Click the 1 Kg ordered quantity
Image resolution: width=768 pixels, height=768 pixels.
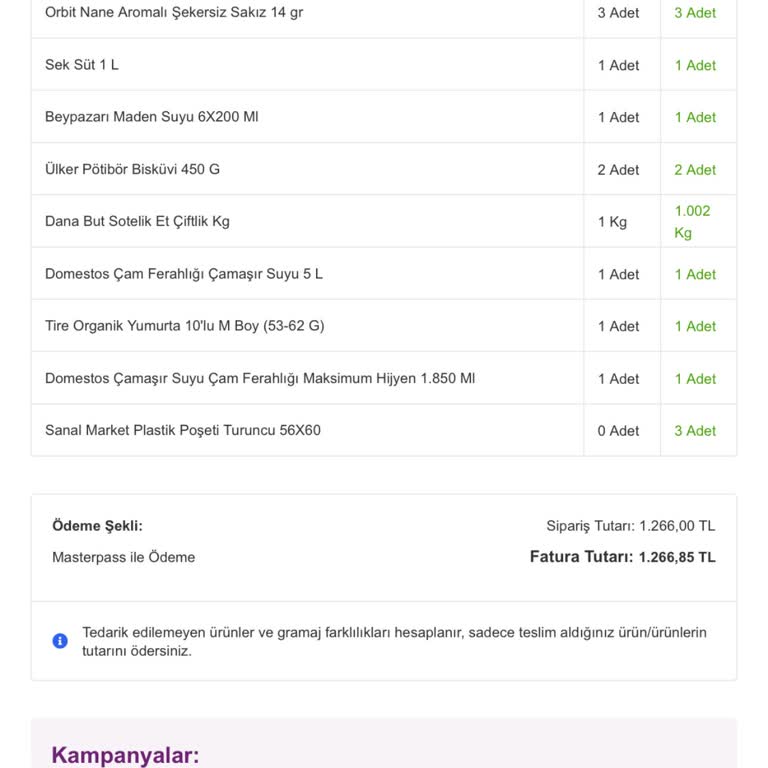click(x=612, y=222)
